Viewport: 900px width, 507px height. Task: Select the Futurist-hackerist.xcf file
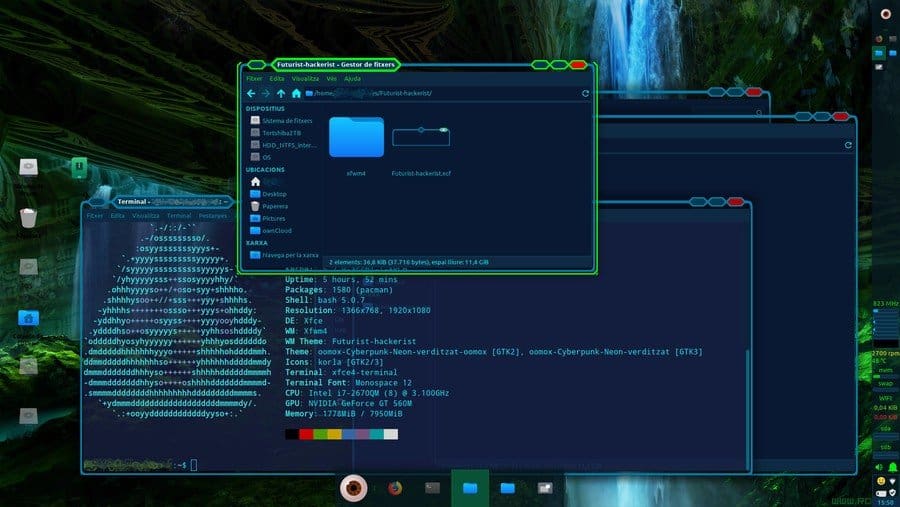[421, 147]
